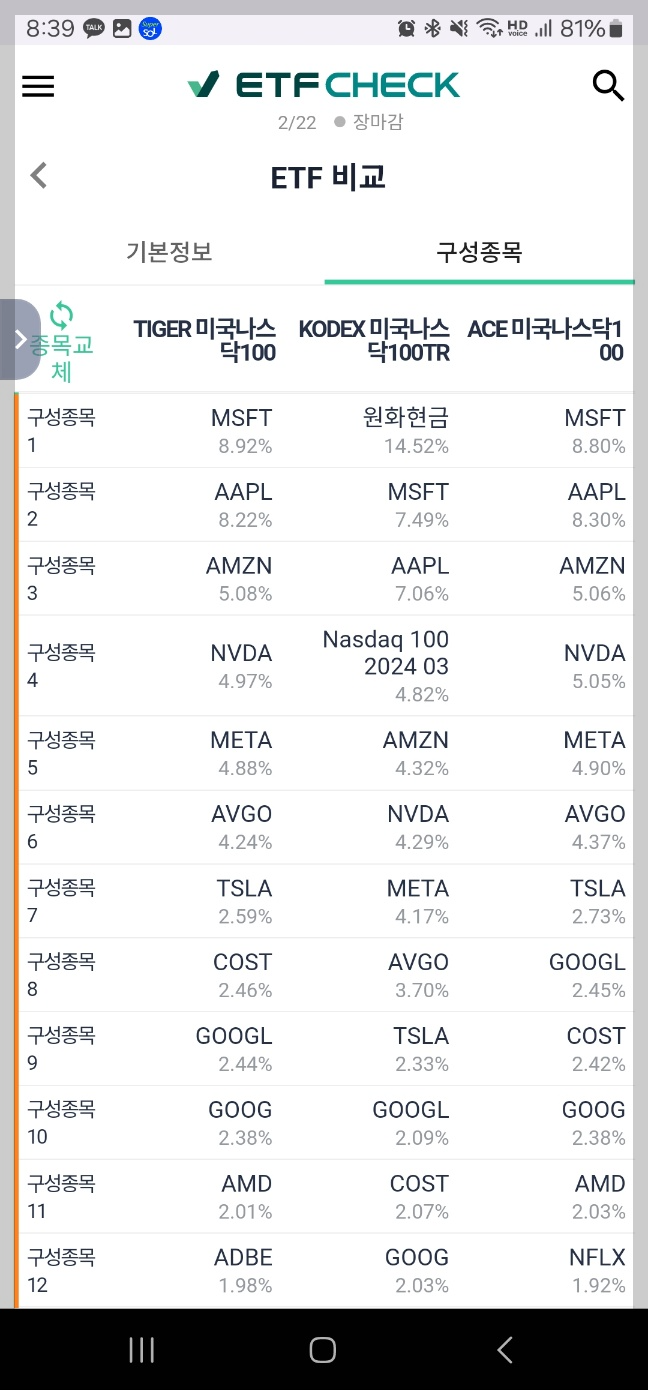Tap the search magnifier icon
Screen dimensions: 648x1390
608,86
